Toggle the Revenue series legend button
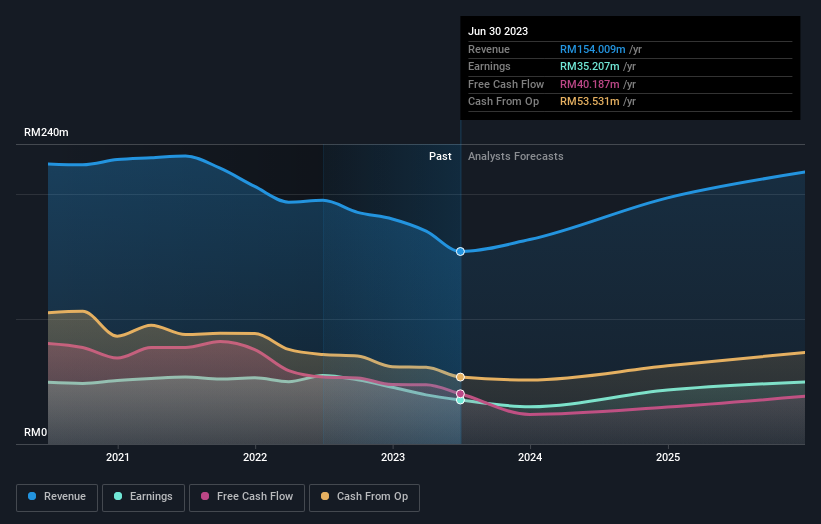Screen dimensions: 821x524 [57, 497]
